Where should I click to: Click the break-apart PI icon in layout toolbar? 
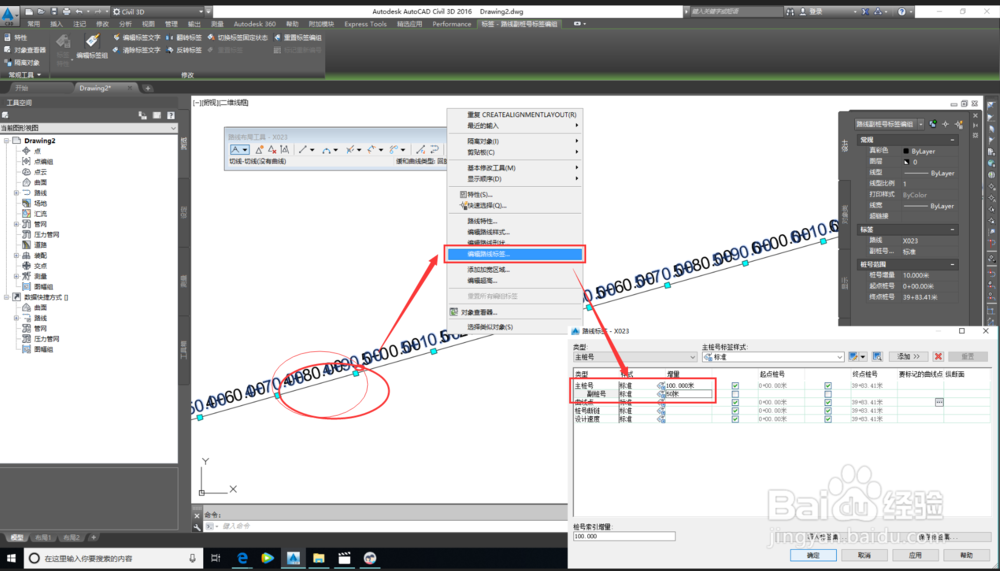284,150
